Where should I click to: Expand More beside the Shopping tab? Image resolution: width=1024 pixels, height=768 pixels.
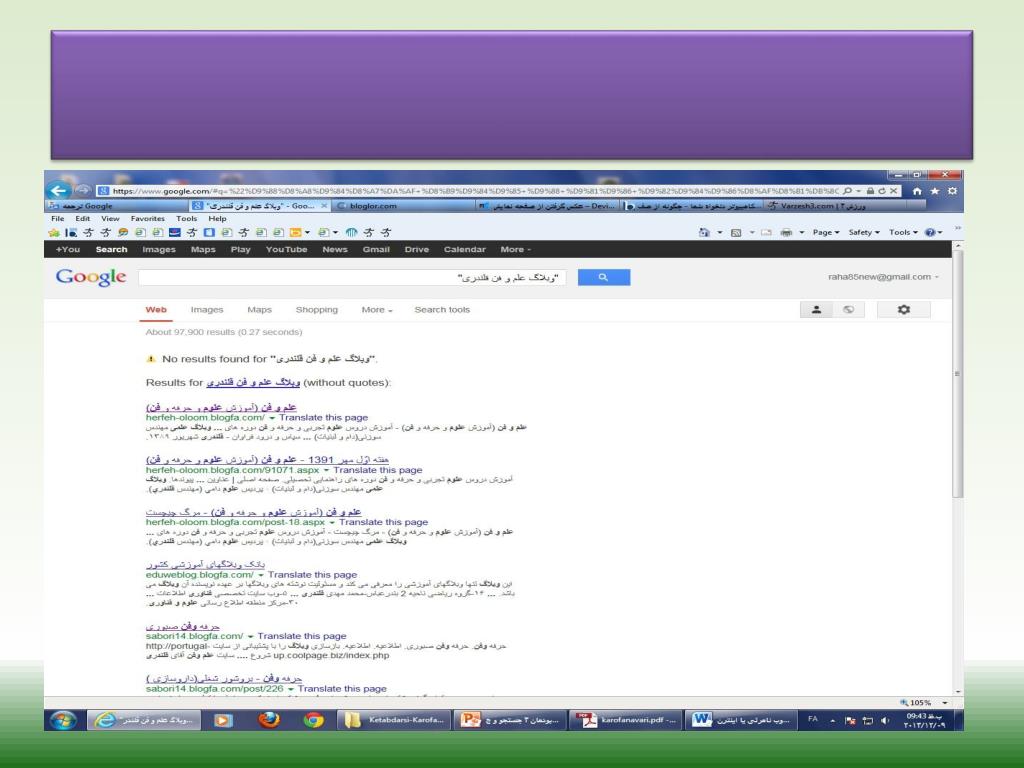(377, 310)
